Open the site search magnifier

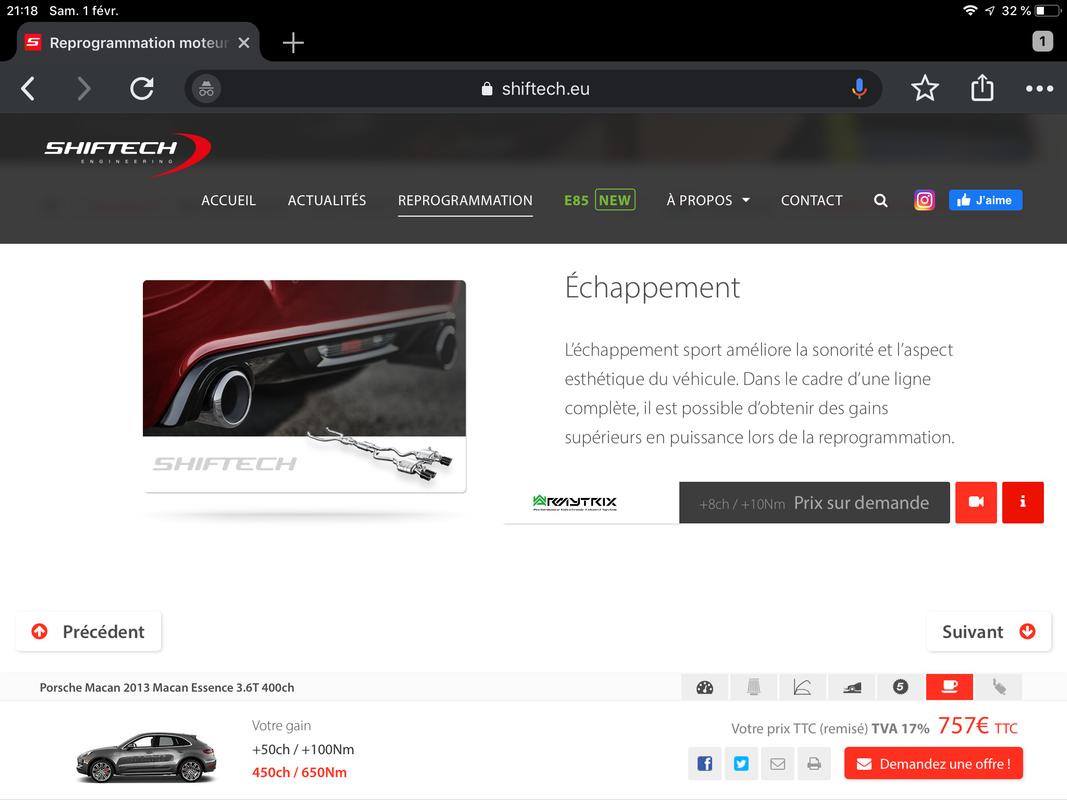click(881, 201)
